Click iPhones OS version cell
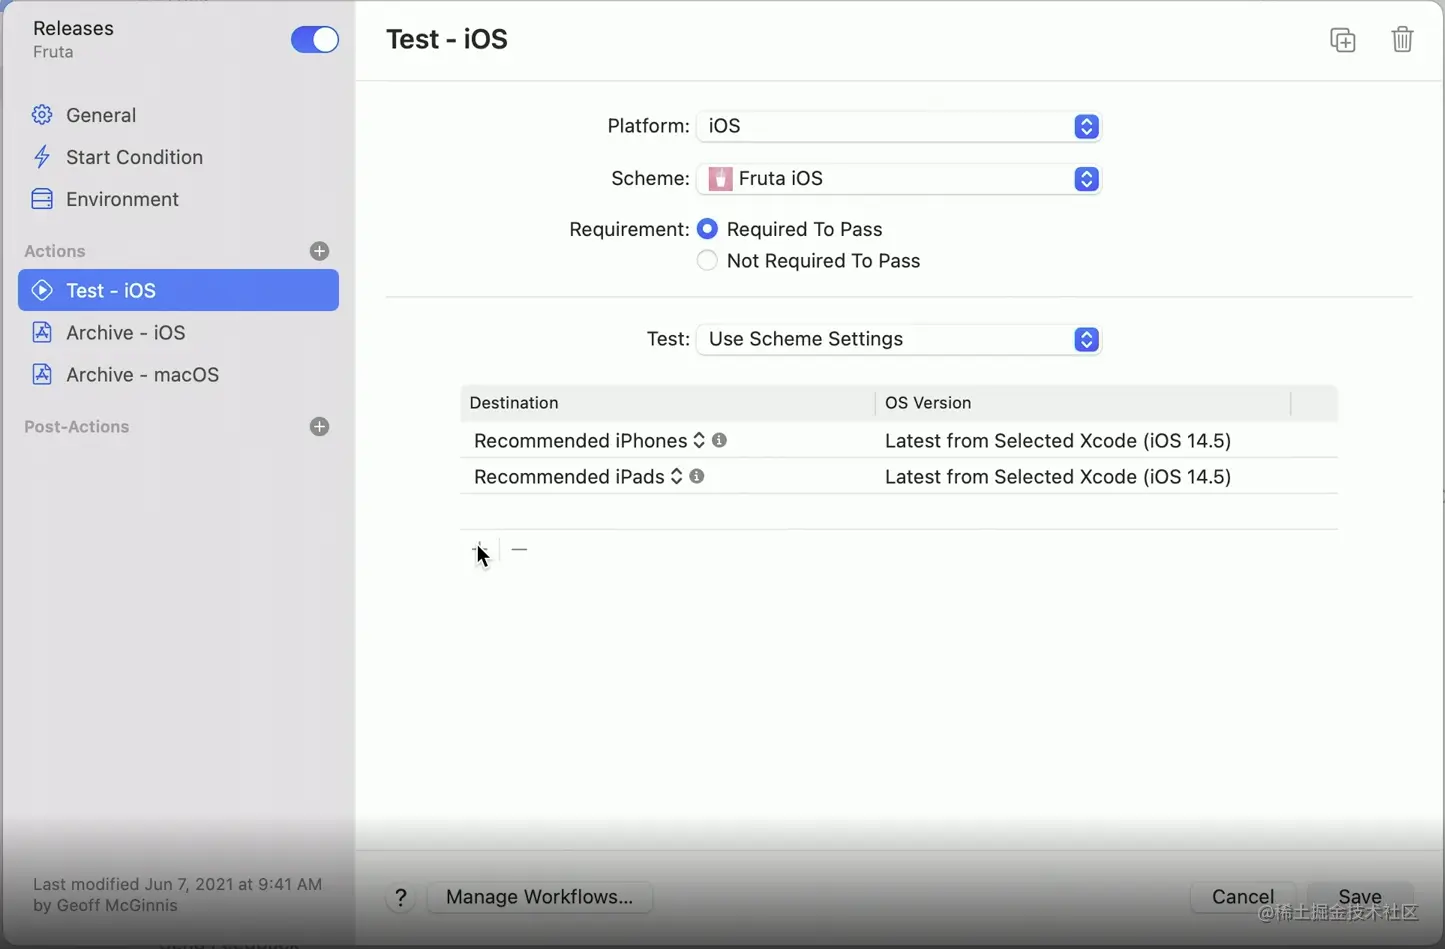 coord(1058,441)
